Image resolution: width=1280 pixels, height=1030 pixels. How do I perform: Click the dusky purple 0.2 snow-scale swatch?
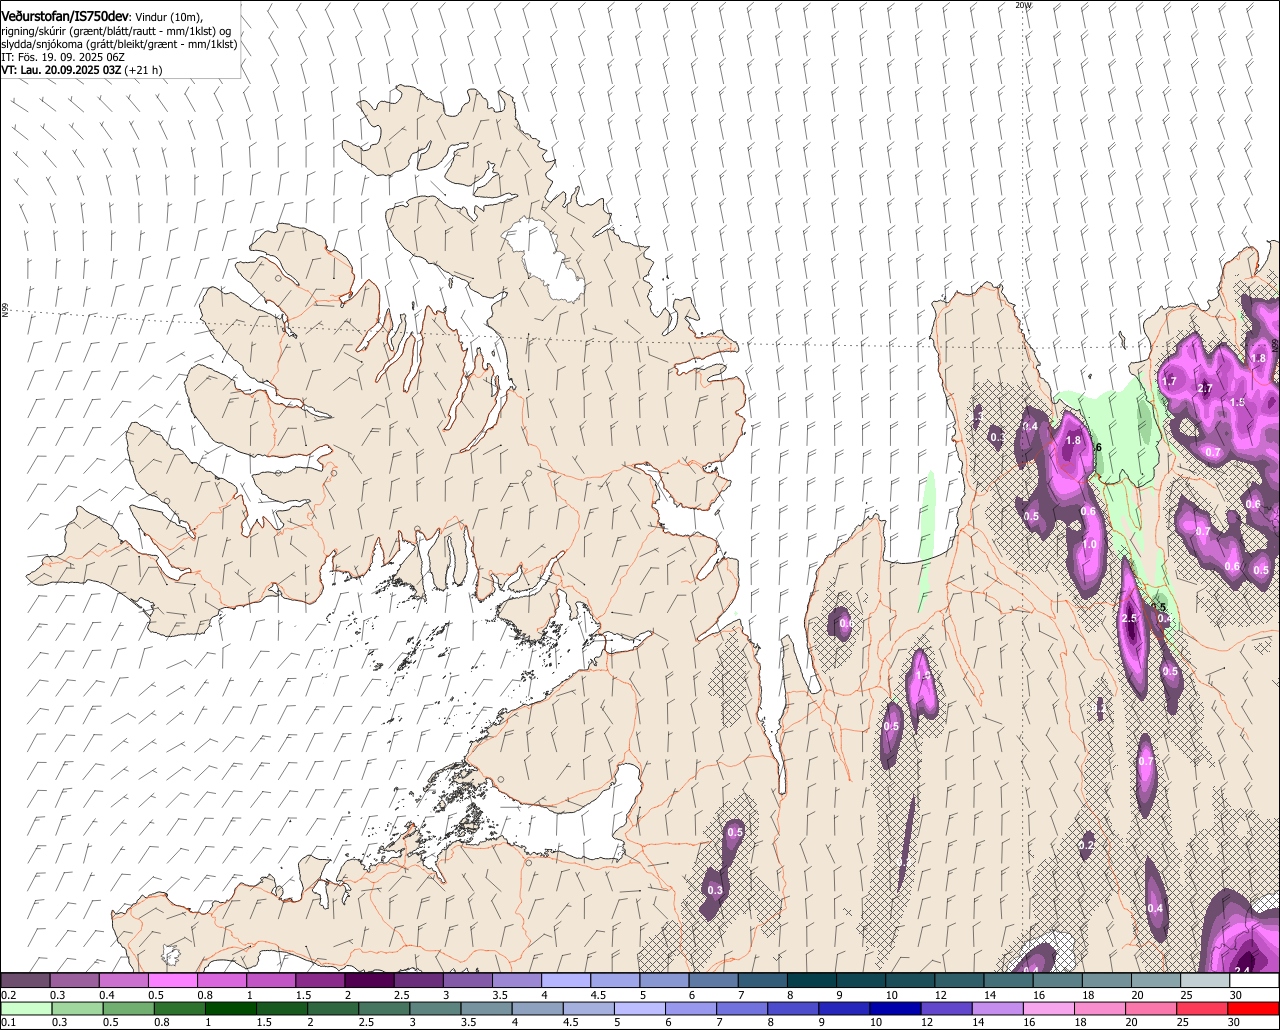click(25, 981)
